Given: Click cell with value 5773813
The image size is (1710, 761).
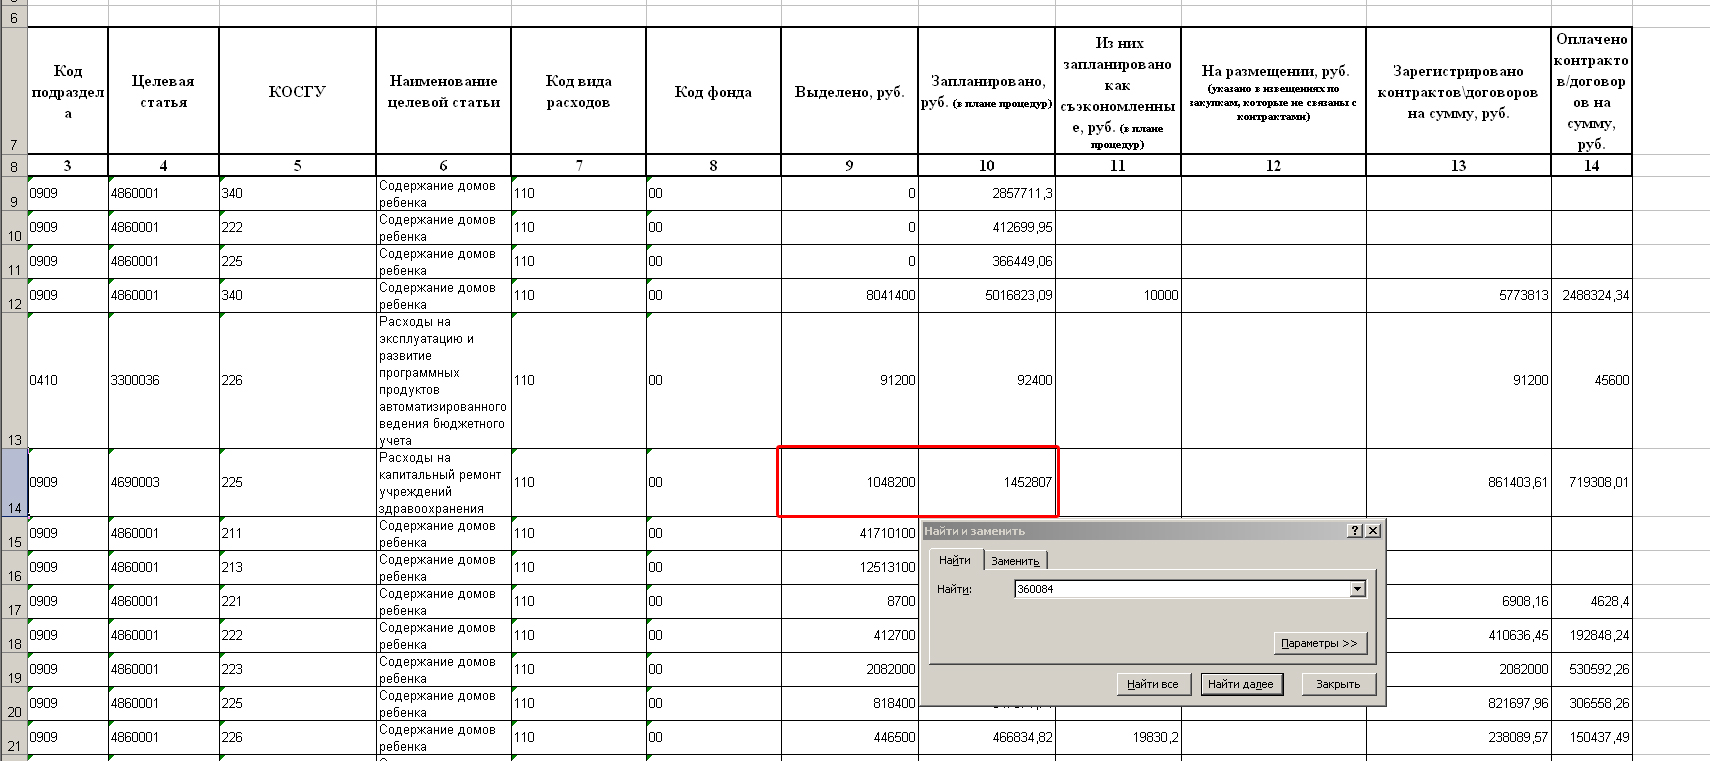Looking at the screenshot, I should click(1459, 295).
